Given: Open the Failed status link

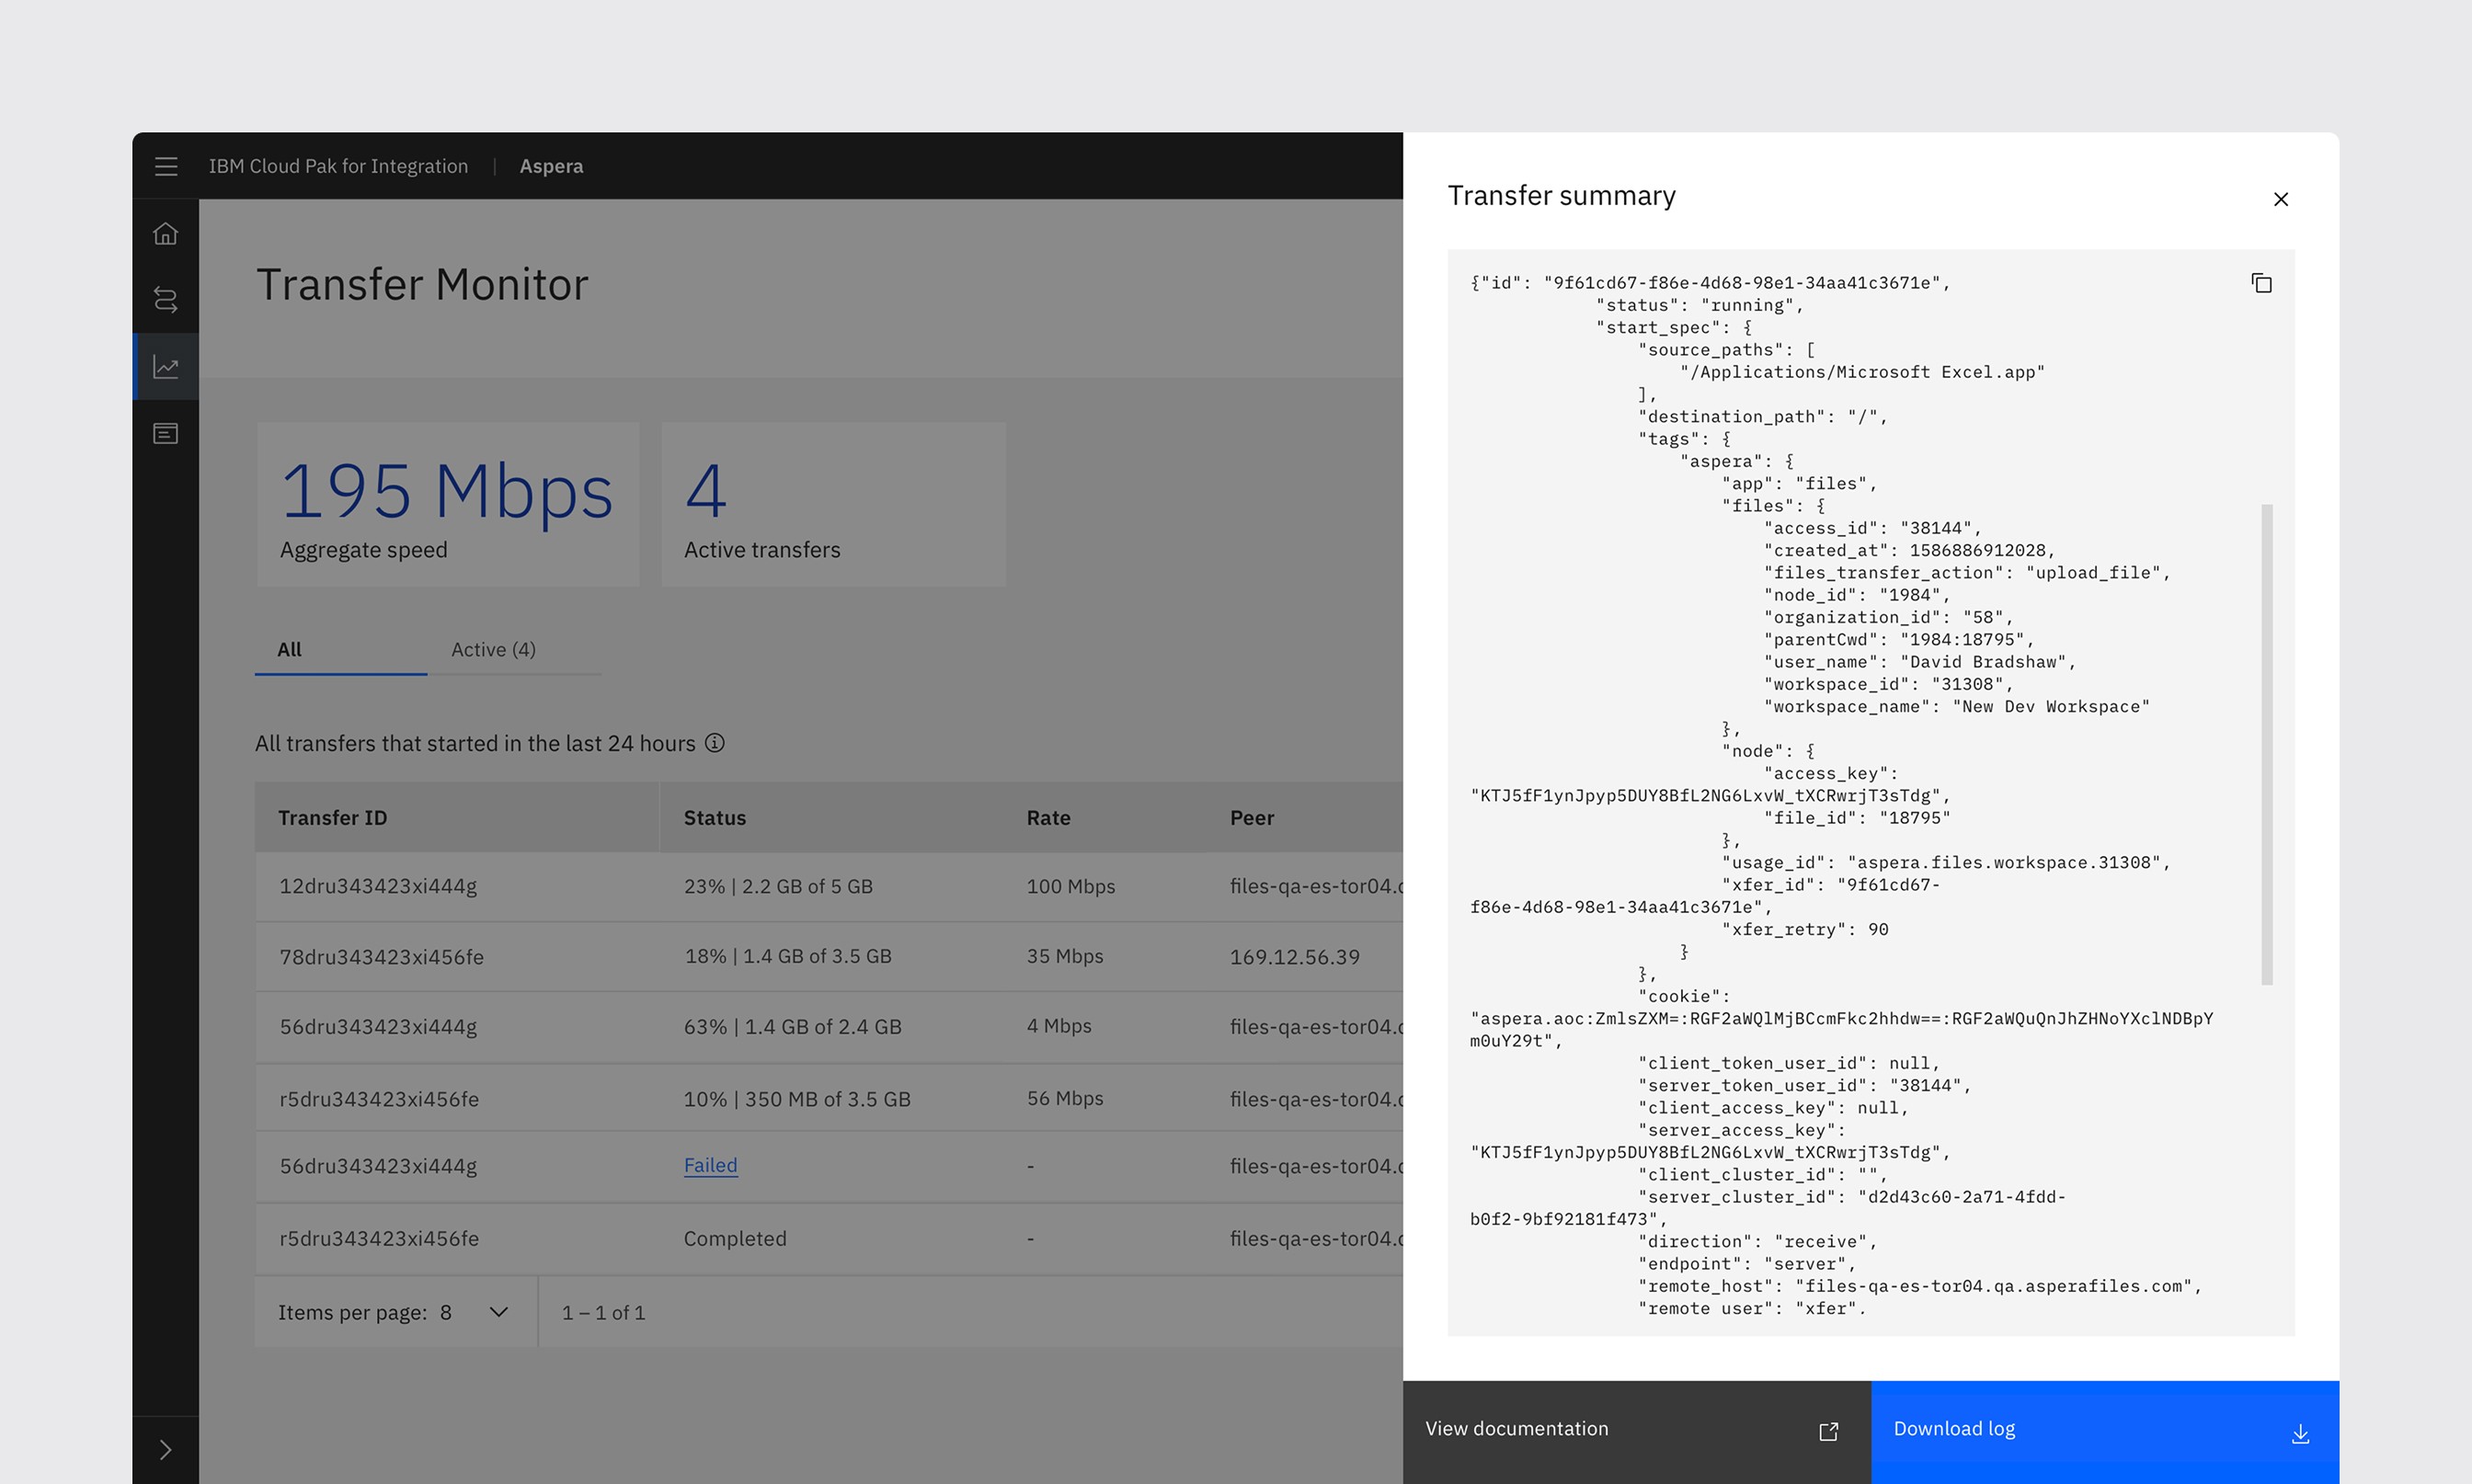Looking at the screenshot, I should pyautogui.click(x=710, y=1165).
